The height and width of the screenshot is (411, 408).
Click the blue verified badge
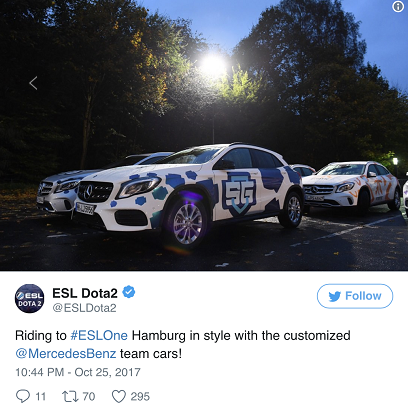point(129,292)
